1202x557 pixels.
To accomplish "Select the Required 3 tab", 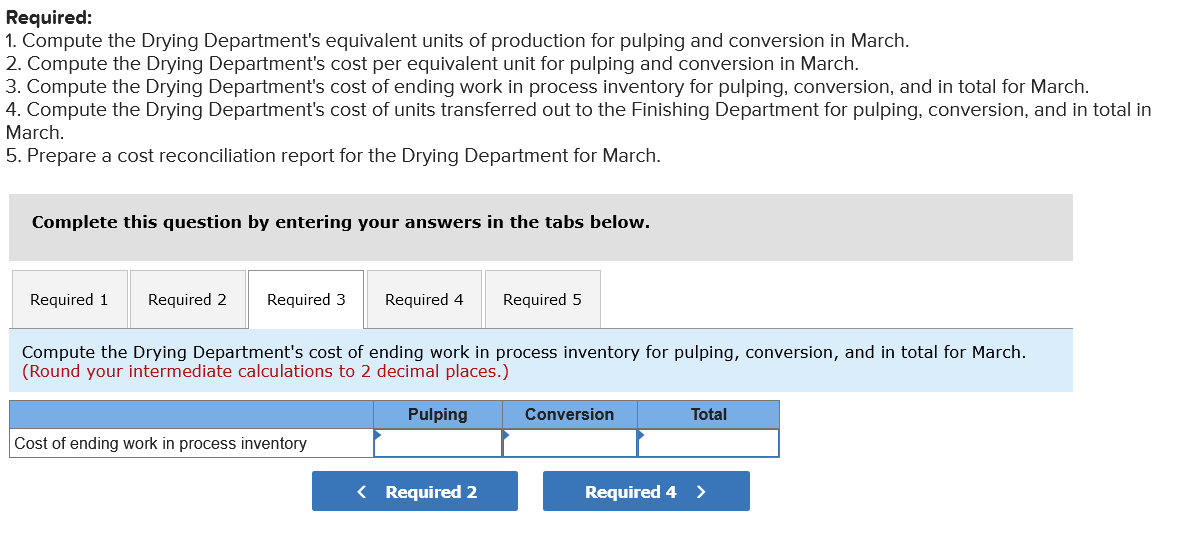I will (x=306, y=300).
